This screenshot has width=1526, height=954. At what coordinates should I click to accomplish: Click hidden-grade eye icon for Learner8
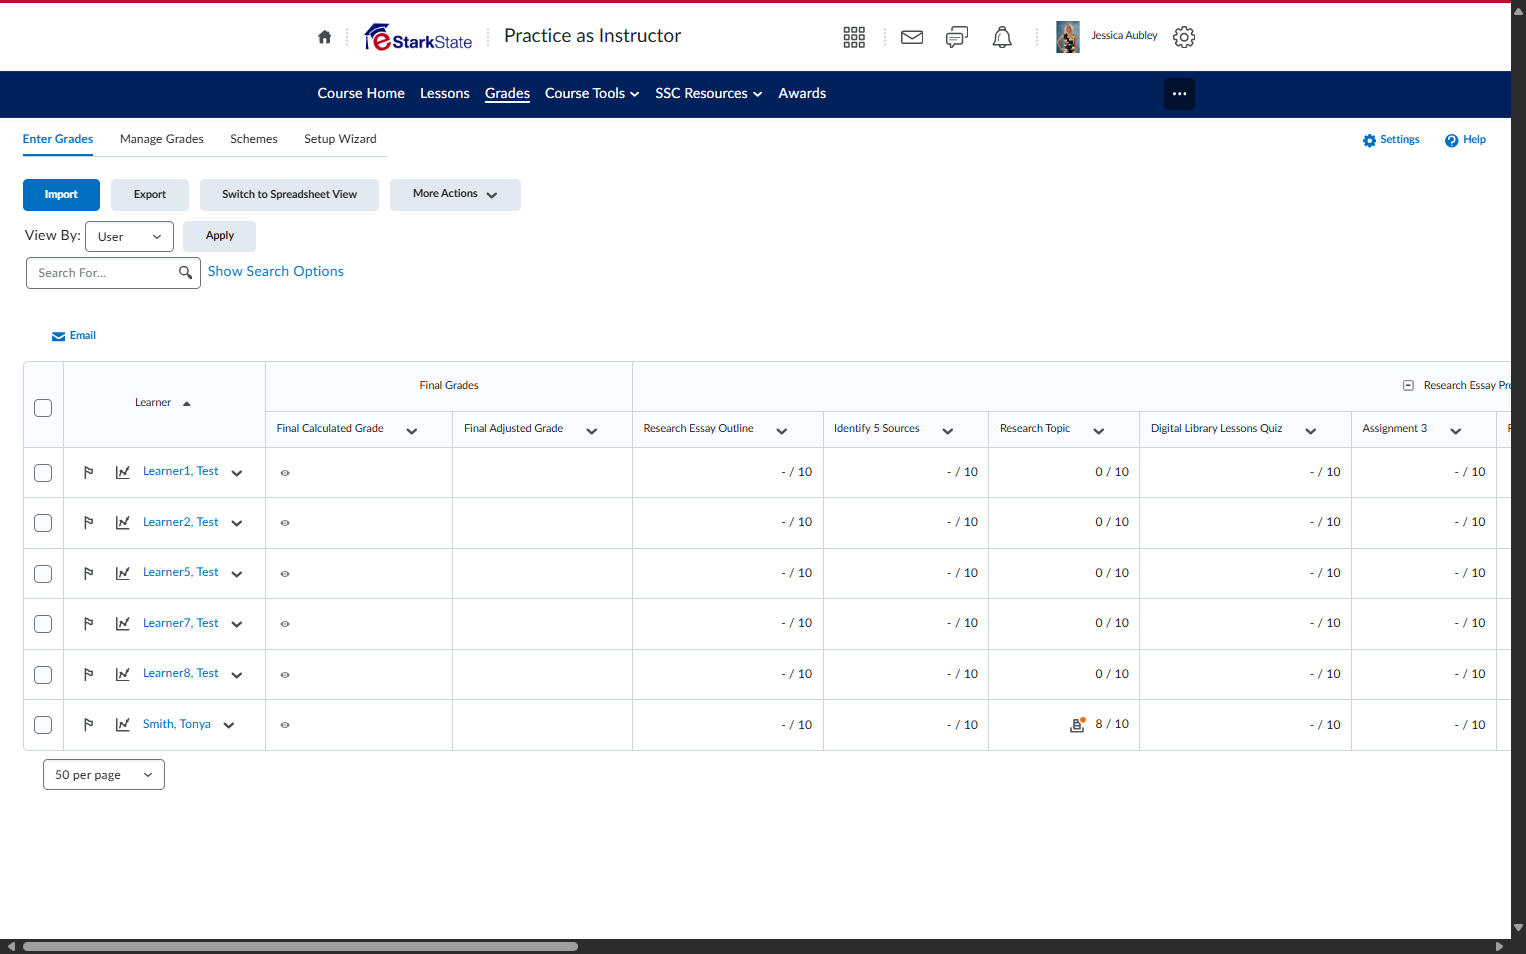click(285, 674)
